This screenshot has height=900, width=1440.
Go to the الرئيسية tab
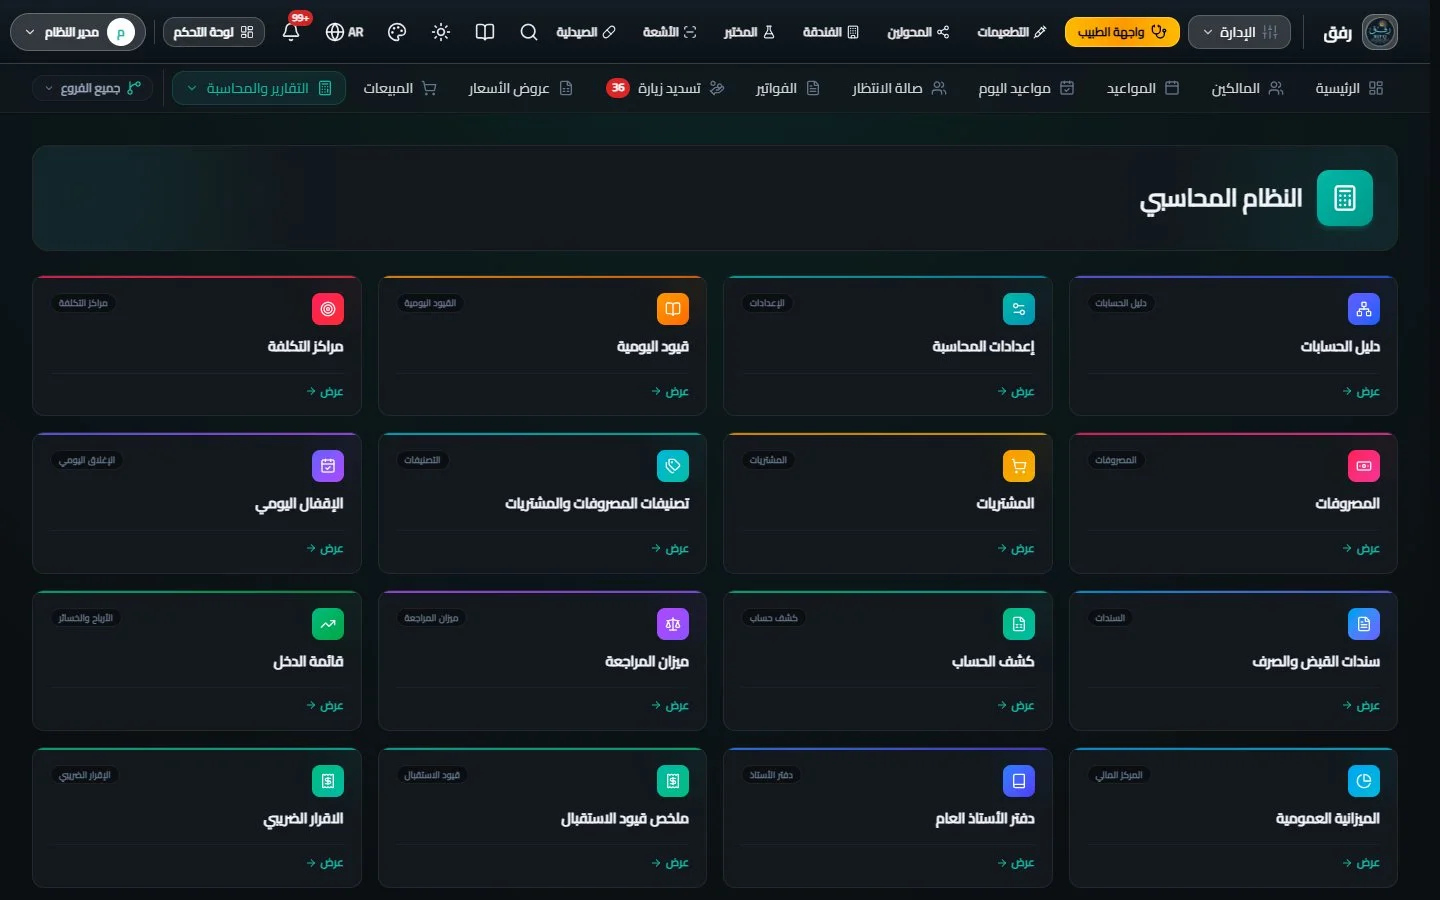(1349, 88)
